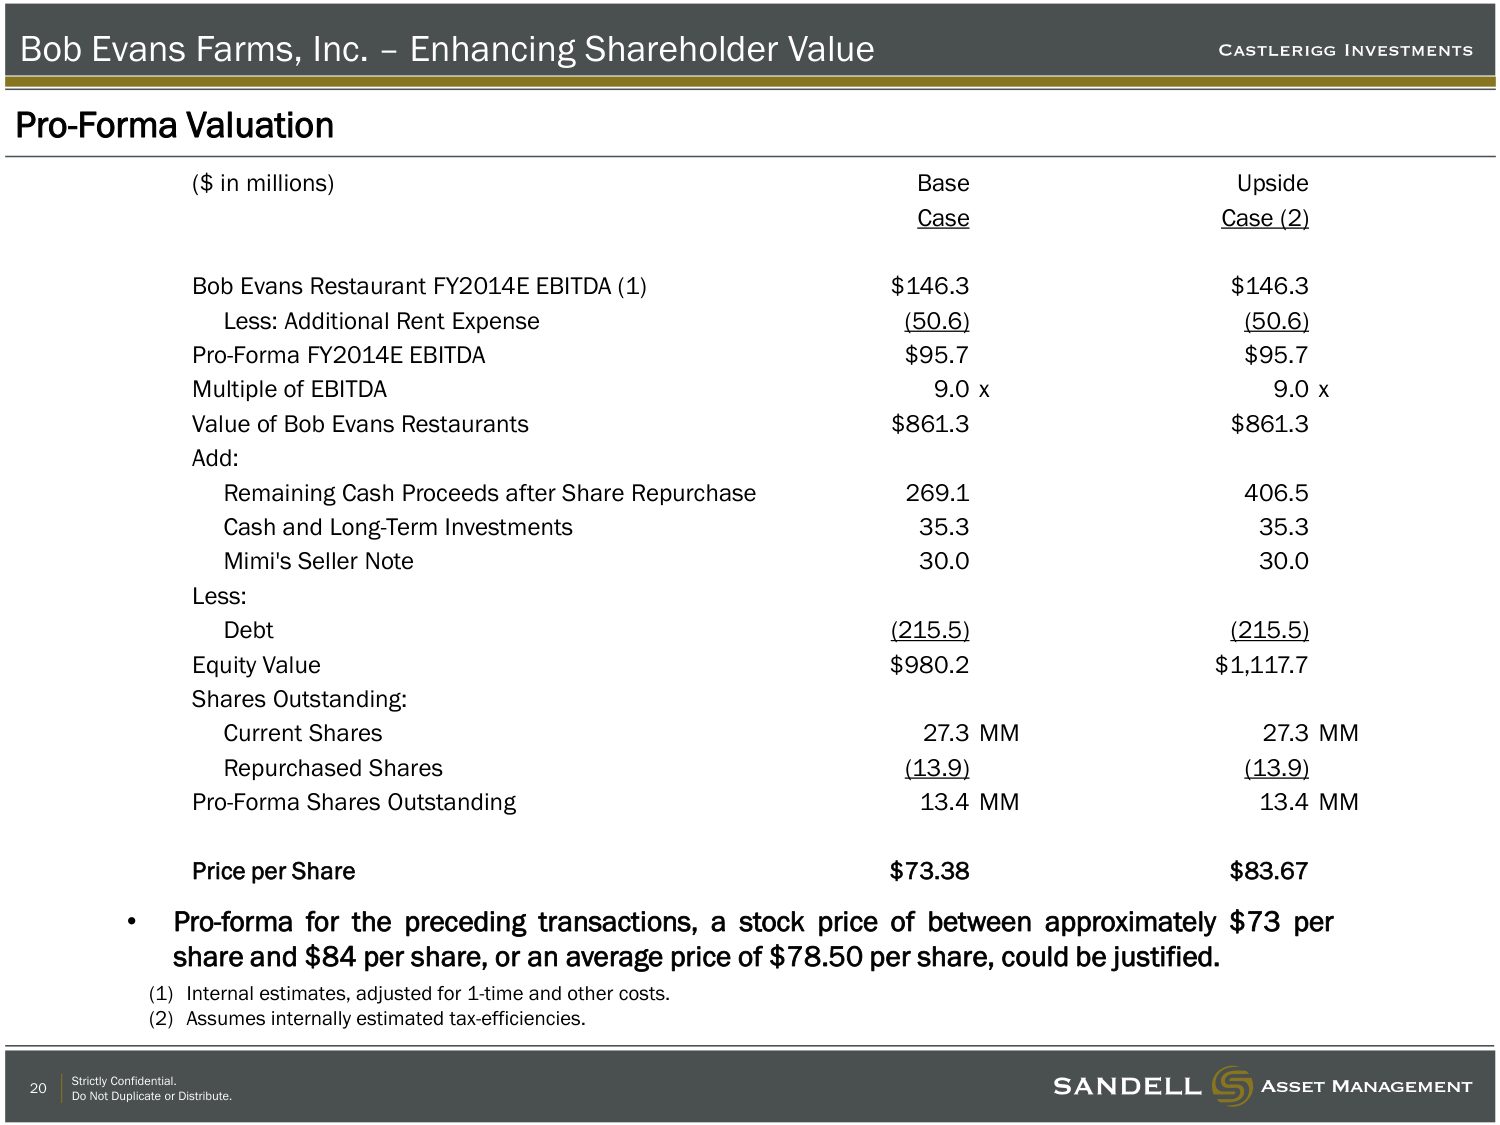Click the Sandell swirl logo icon
The image size is (1500, 1125).
click(1231, 1086)
